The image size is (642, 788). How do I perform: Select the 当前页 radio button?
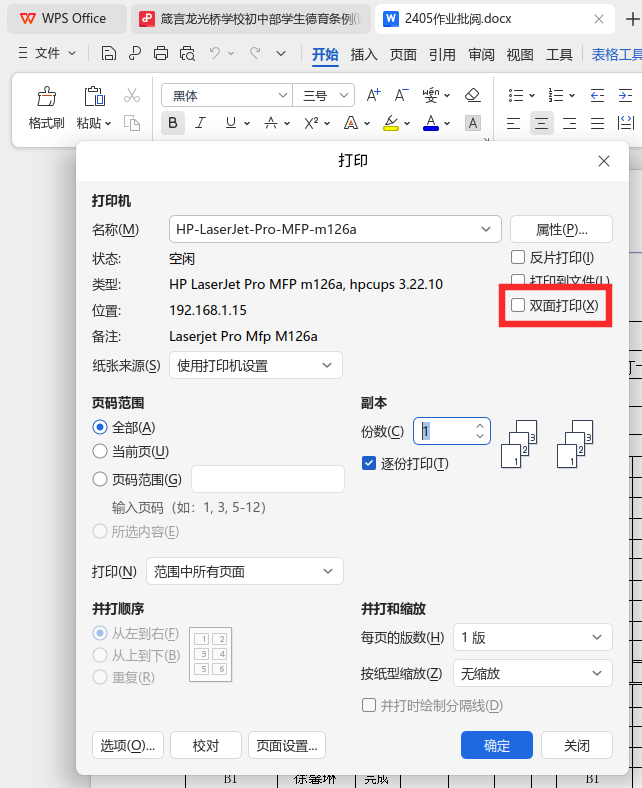(x=100, y=451)
